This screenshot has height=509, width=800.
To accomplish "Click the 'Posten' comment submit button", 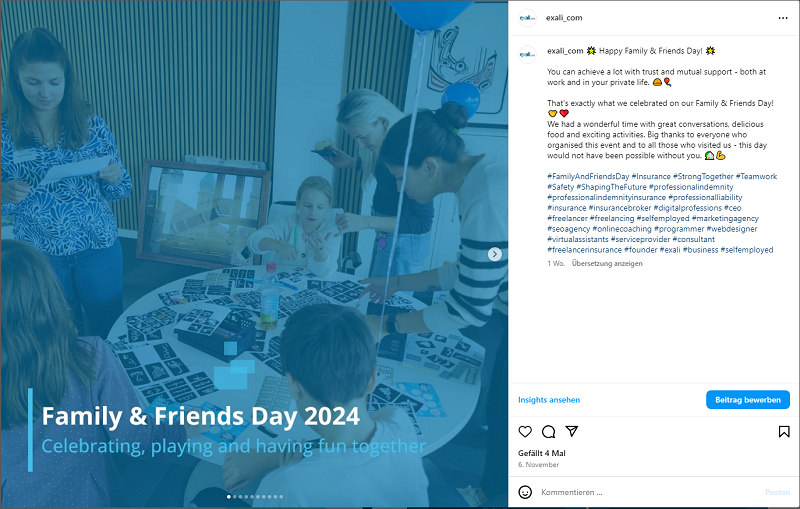I will (x=777, y=492).
